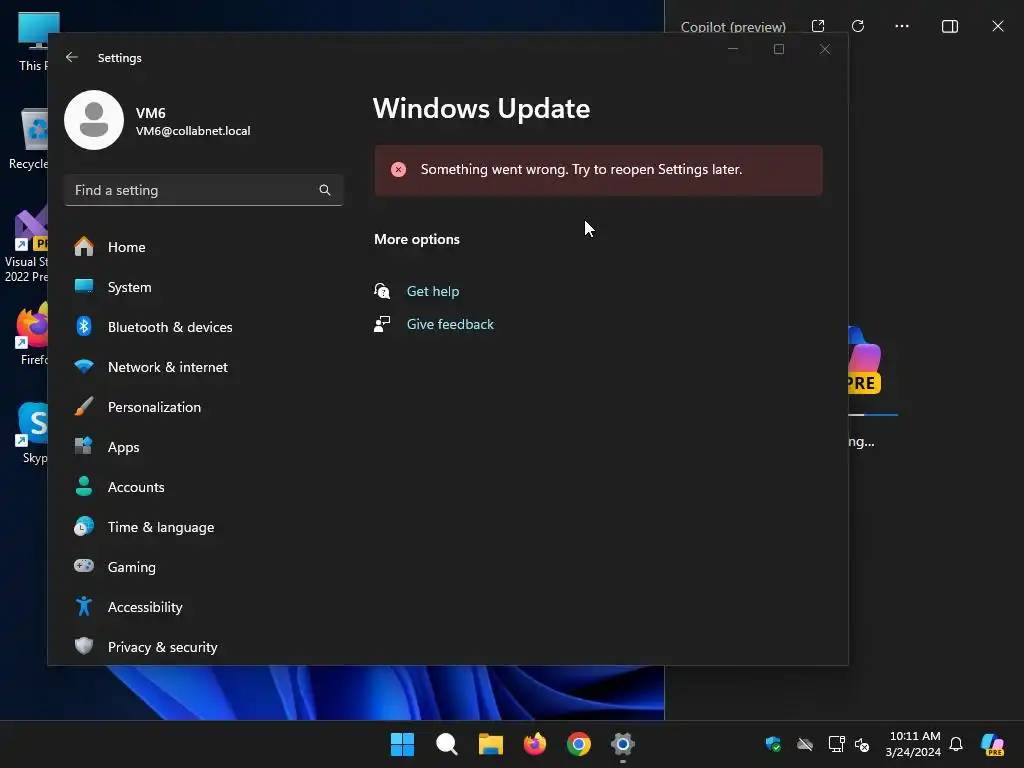Click the network status tray icon
This screenshot has height=768, width=1024.
tap(837, 744)
